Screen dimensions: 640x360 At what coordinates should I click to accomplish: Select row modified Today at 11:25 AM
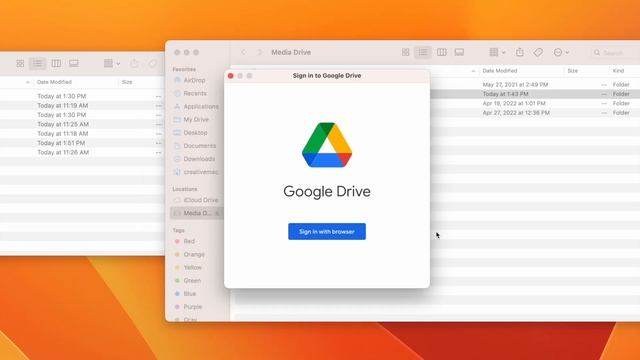(x=82, y=124)
